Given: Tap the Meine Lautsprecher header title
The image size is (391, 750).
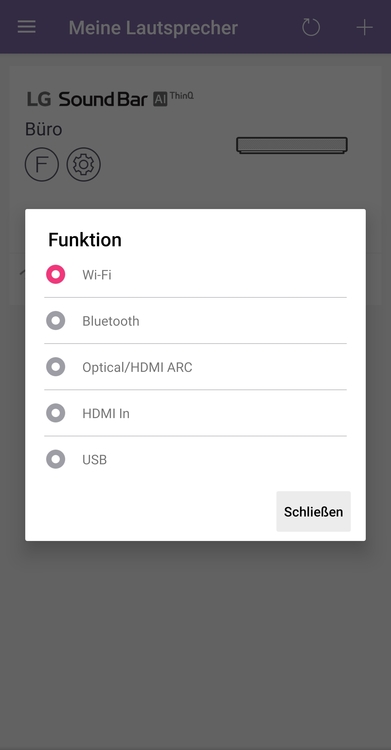Looking at the screenshot, I should pyautogui.click(x=153, y=28).
